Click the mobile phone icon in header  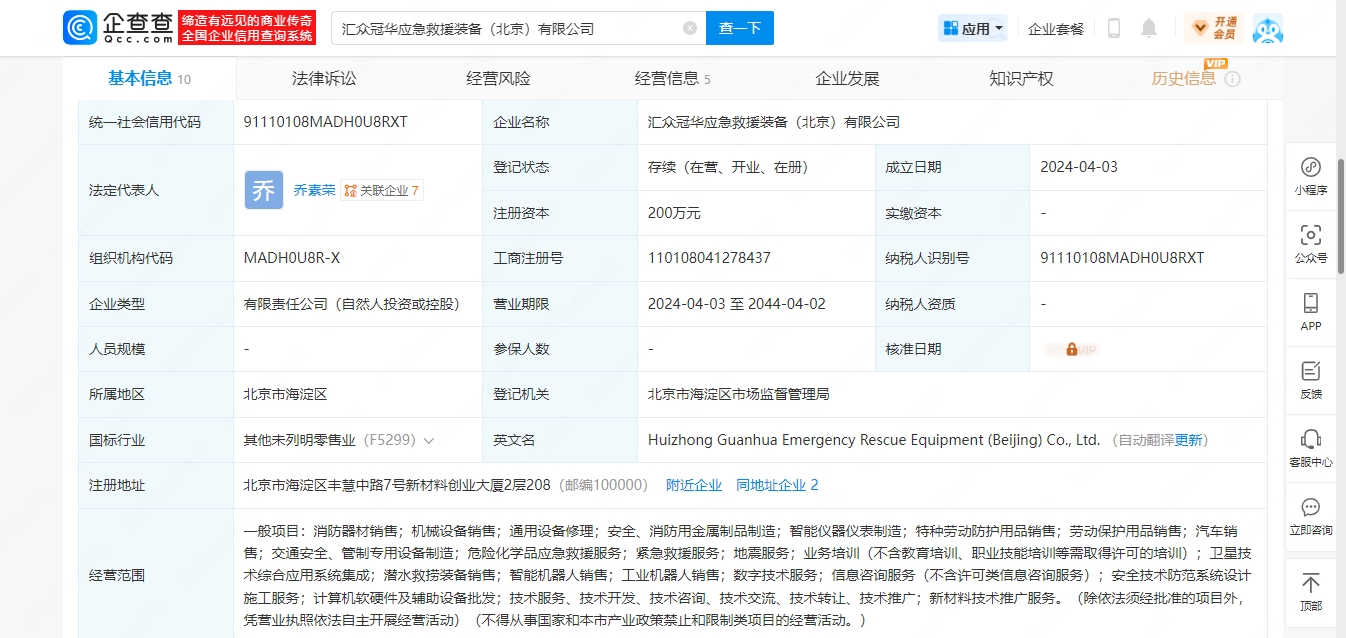(1113, 28)
